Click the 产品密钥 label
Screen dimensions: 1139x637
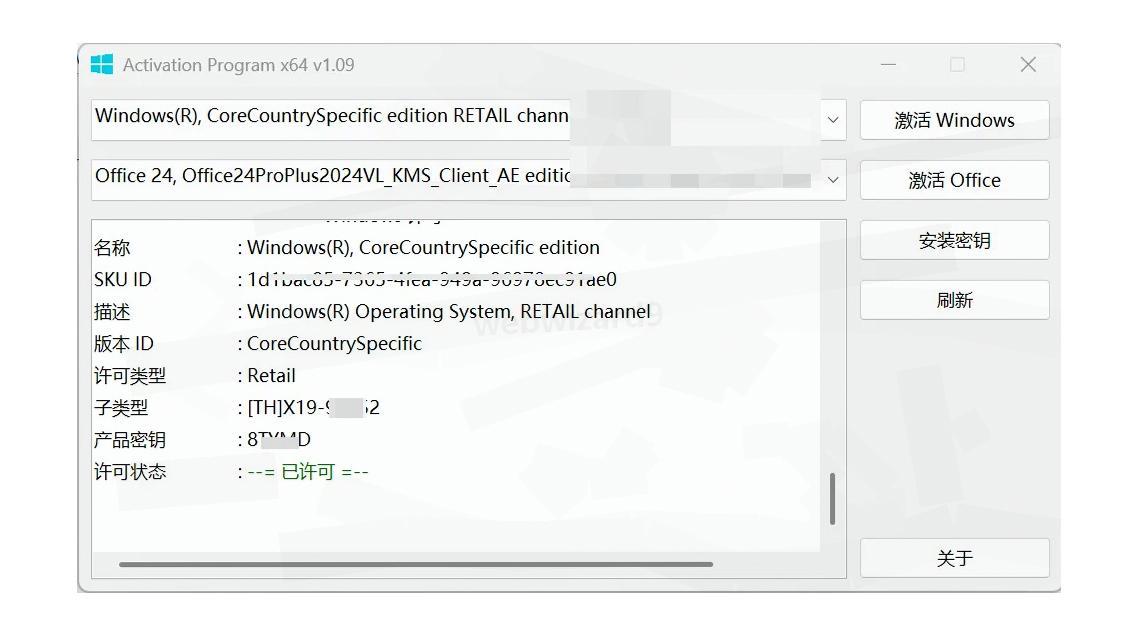point(130,439)
